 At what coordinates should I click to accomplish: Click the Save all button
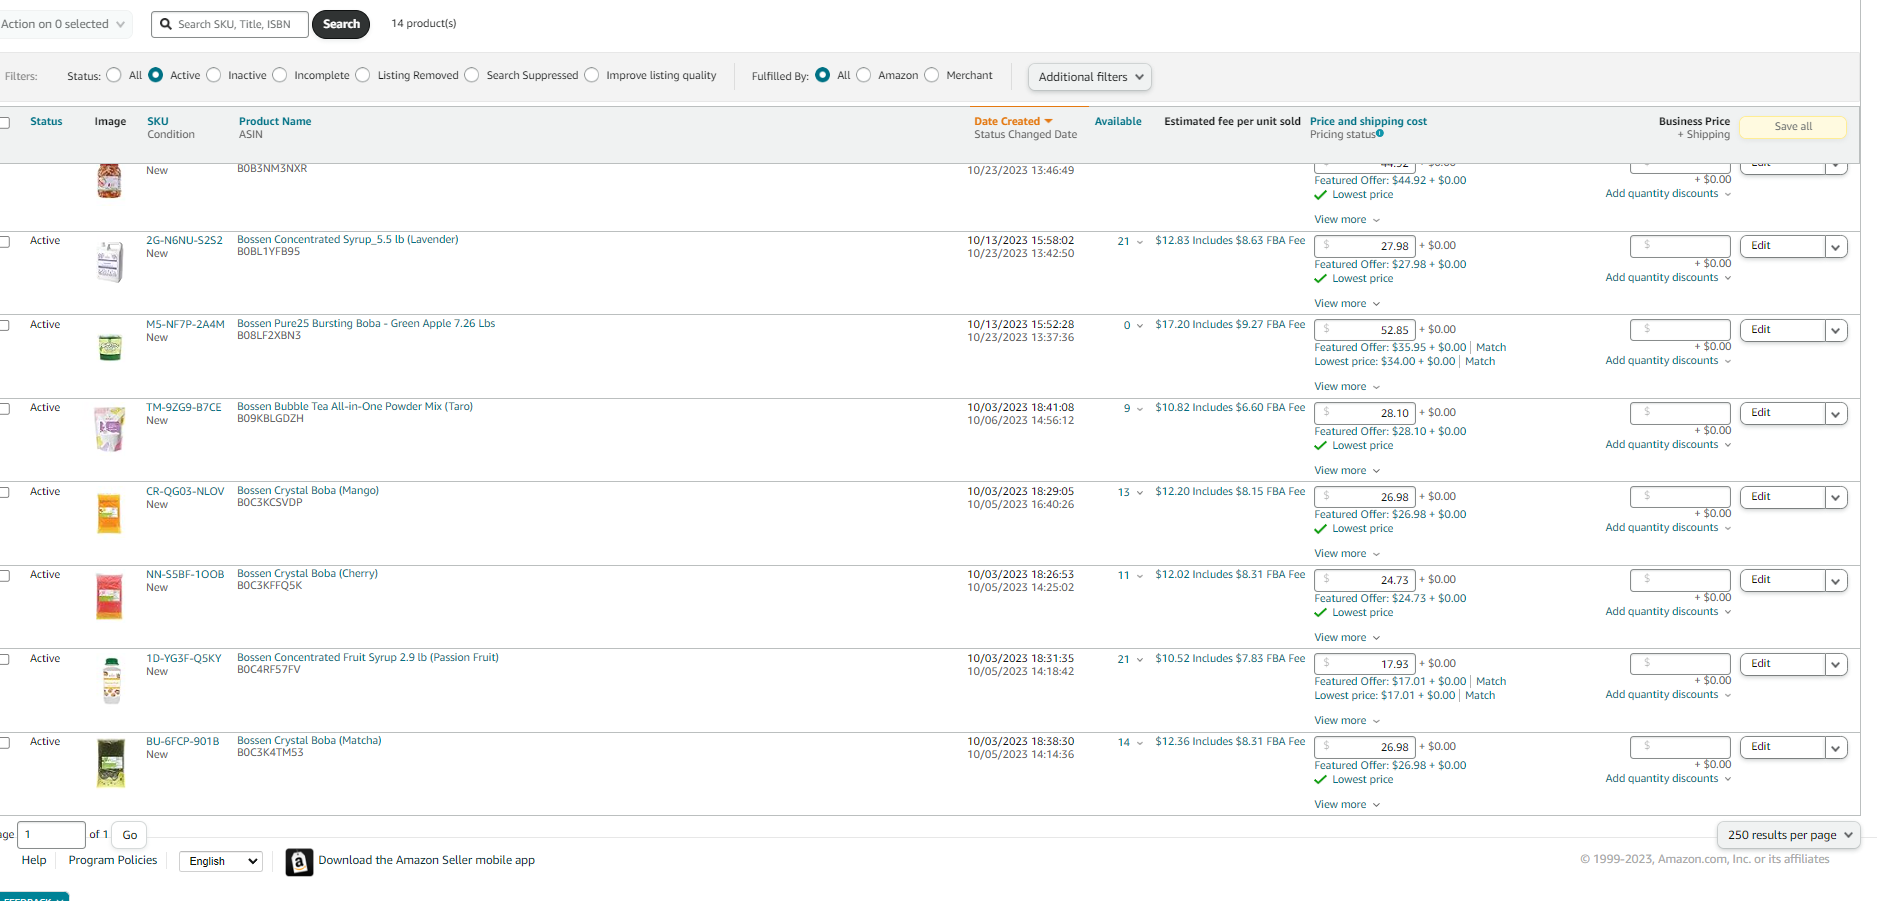click(x=1793, y=127)
